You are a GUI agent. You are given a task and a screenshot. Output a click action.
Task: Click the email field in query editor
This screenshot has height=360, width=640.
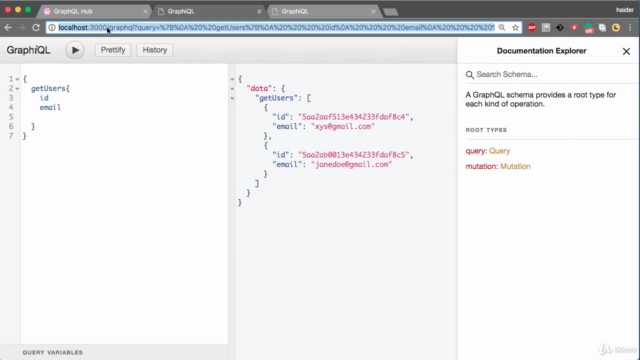click(x=50, y=107)
